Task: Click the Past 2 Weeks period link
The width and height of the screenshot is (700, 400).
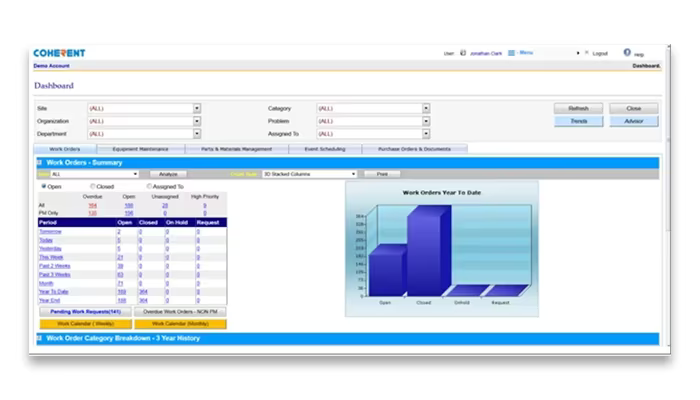Action: pyautogui.click(x=54, y=266)
